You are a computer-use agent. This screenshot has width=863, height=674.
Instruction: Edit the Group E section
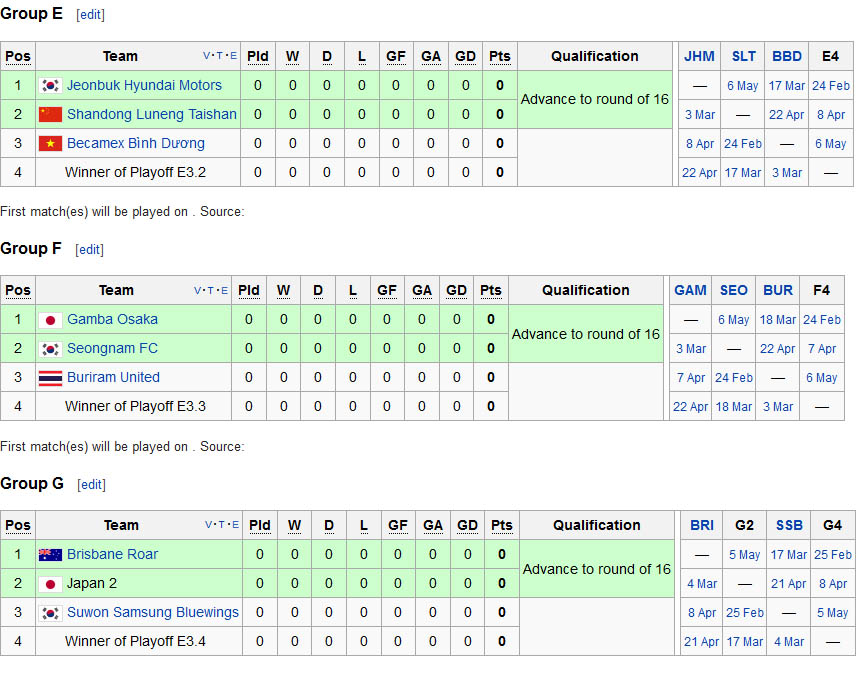90,15
